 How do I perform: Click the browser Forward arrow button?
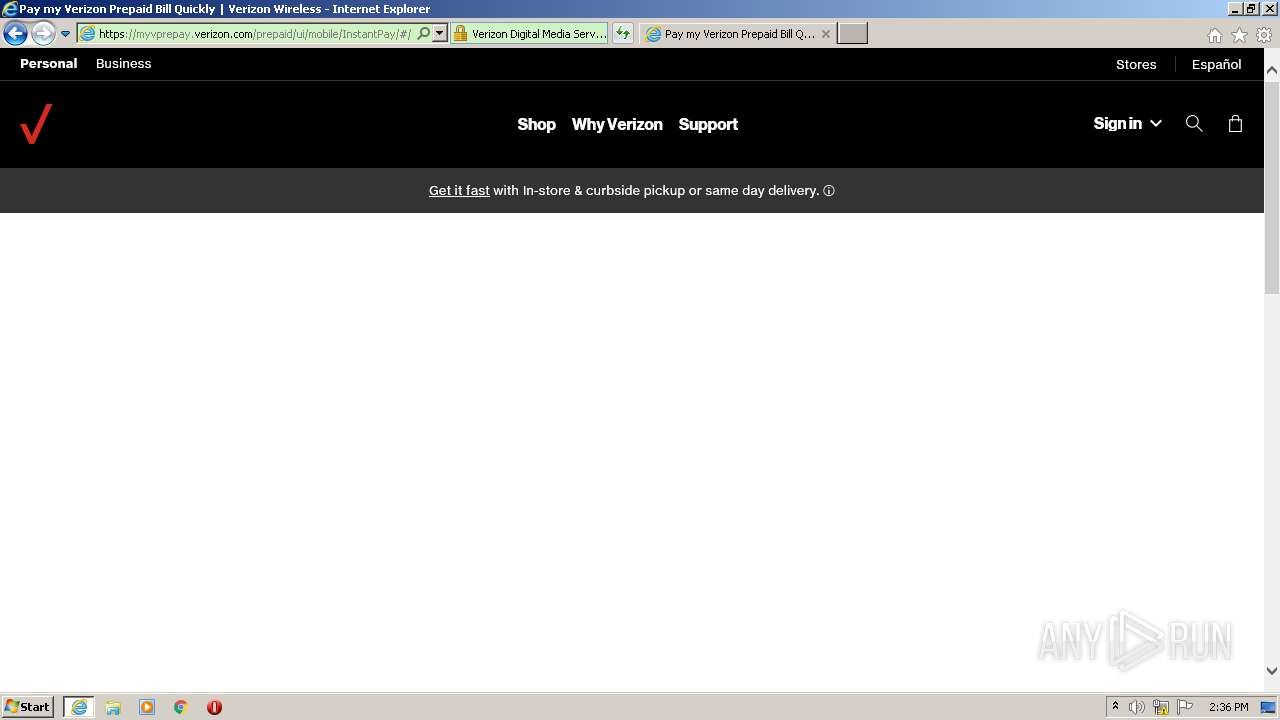[43, 34]
